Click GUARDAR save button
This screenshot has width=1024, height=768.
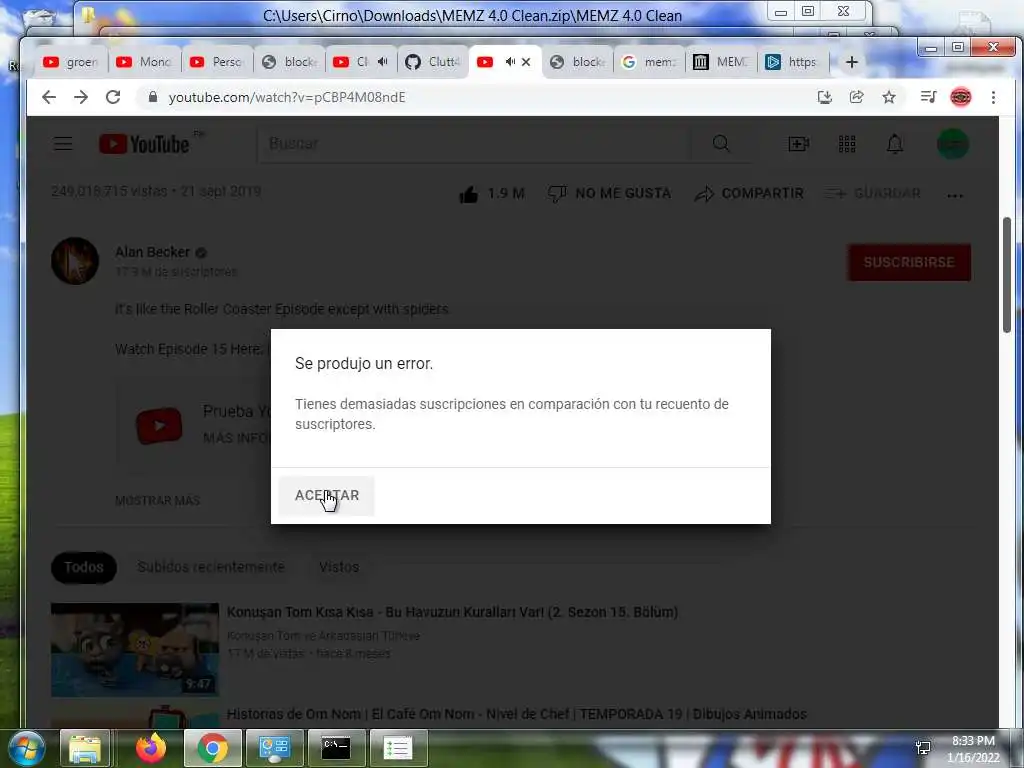pyautogui.click(x=872, y=194)
